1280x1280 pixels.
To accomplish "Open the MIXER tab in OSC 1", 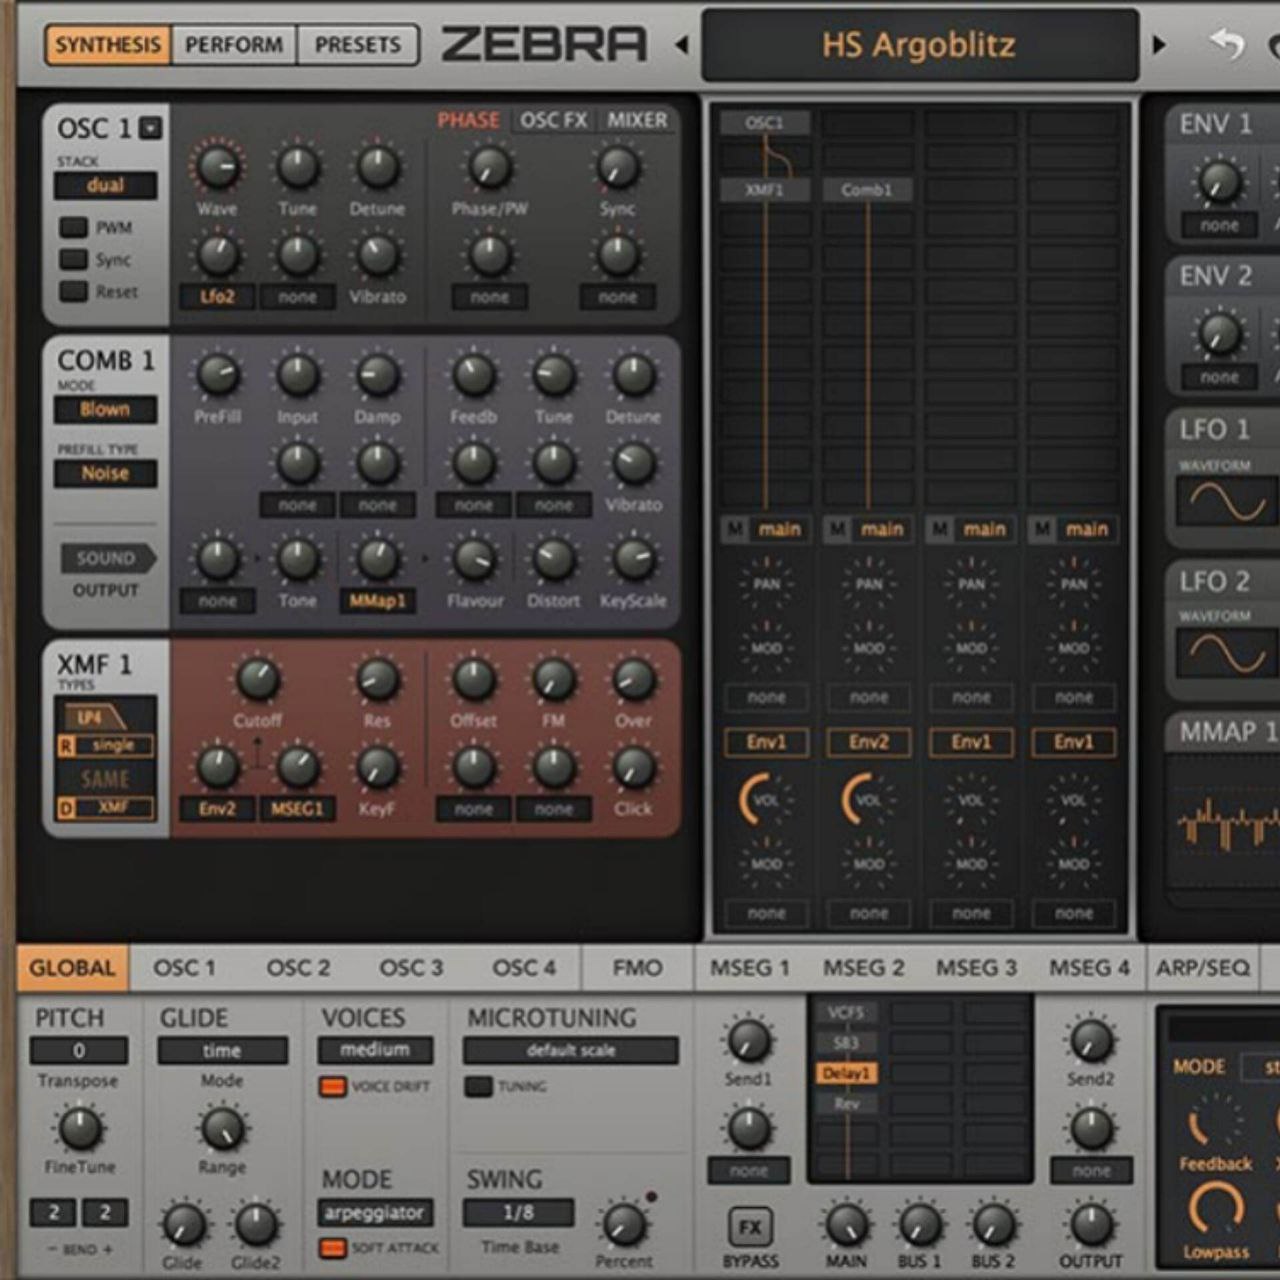I will (637, 120).
